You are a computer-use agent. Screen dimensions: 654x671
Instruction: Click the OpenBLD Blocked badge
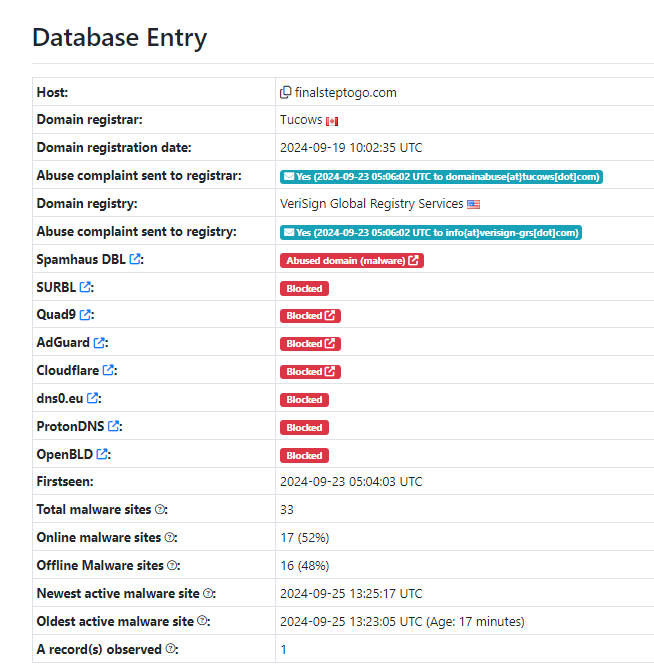point(304,455)
